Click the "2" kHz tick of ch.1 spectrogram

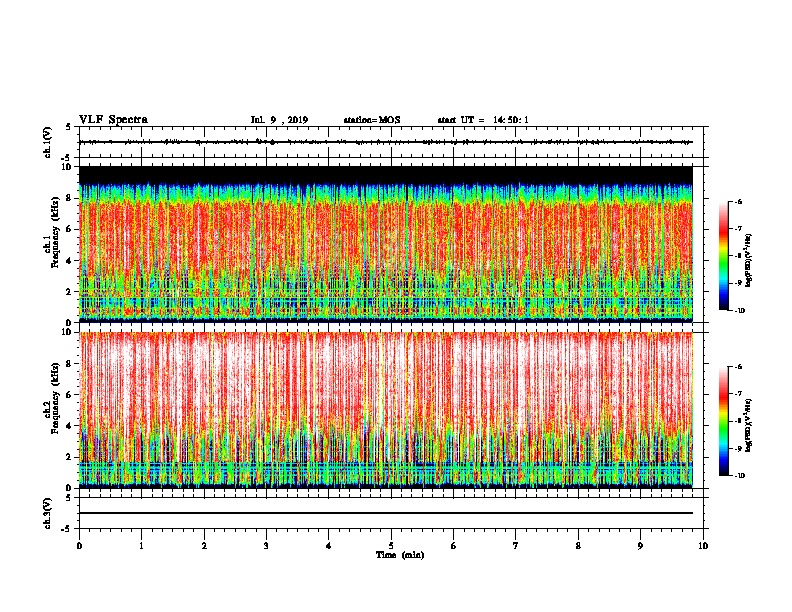point(69,292)
